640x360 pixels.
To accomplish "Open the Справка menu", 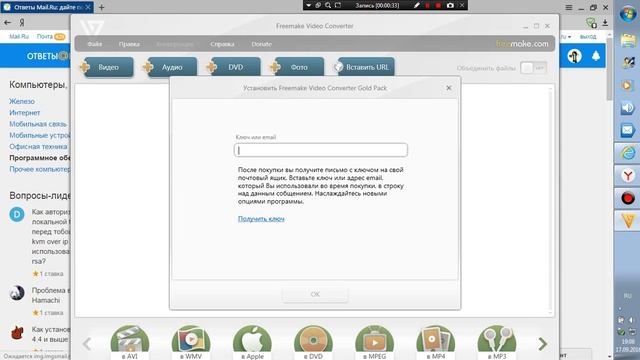I will [222, 44].
